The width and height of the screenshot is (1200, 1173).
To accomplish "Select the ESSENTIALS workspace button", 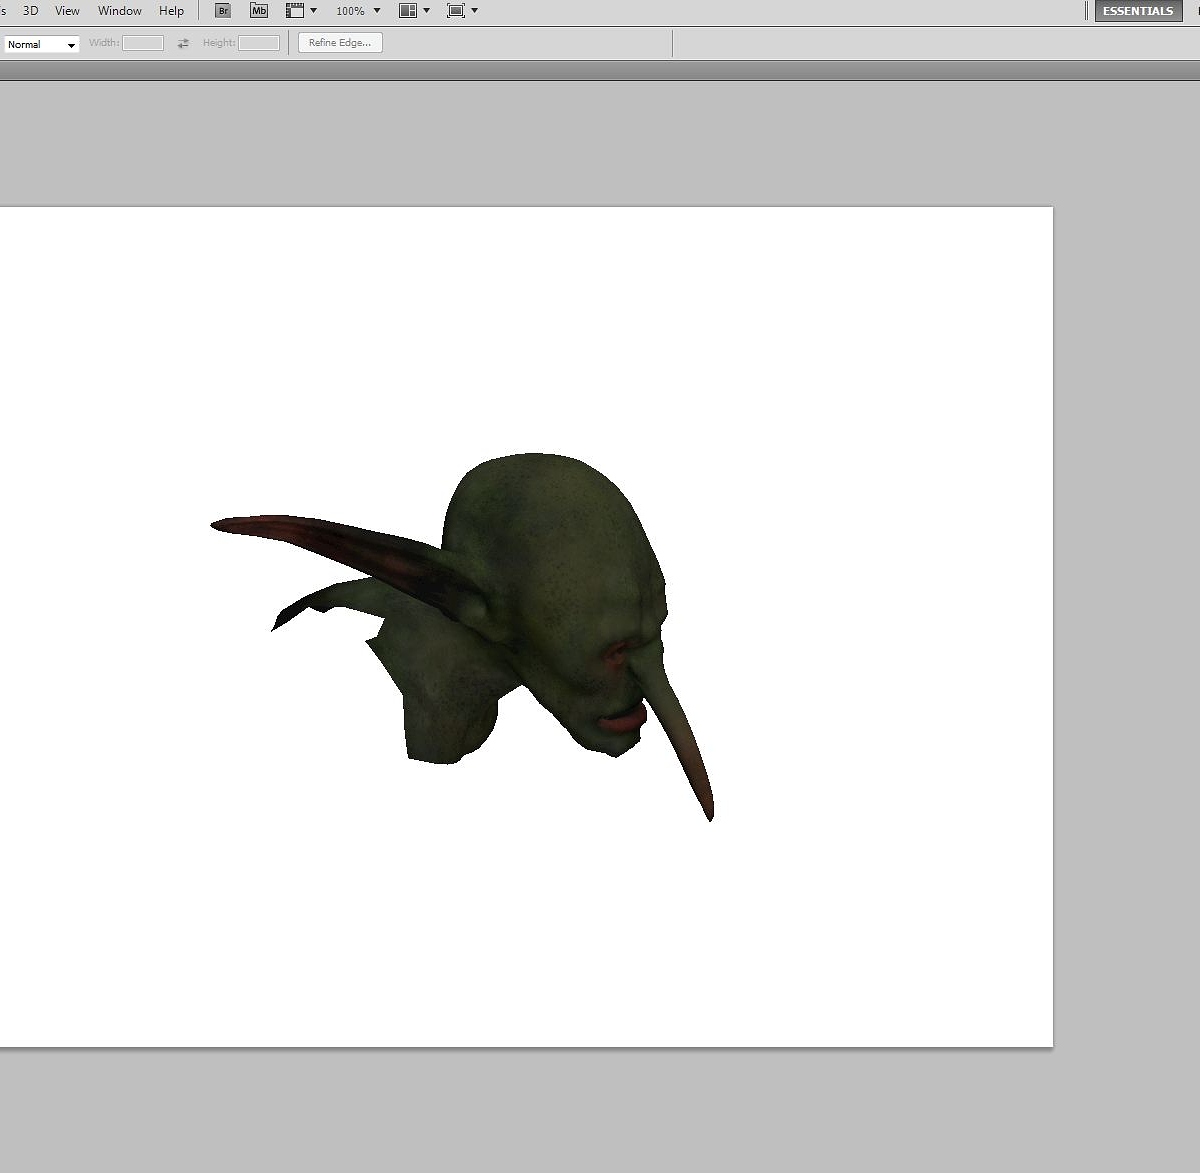I will click(x=1138, y=11).
